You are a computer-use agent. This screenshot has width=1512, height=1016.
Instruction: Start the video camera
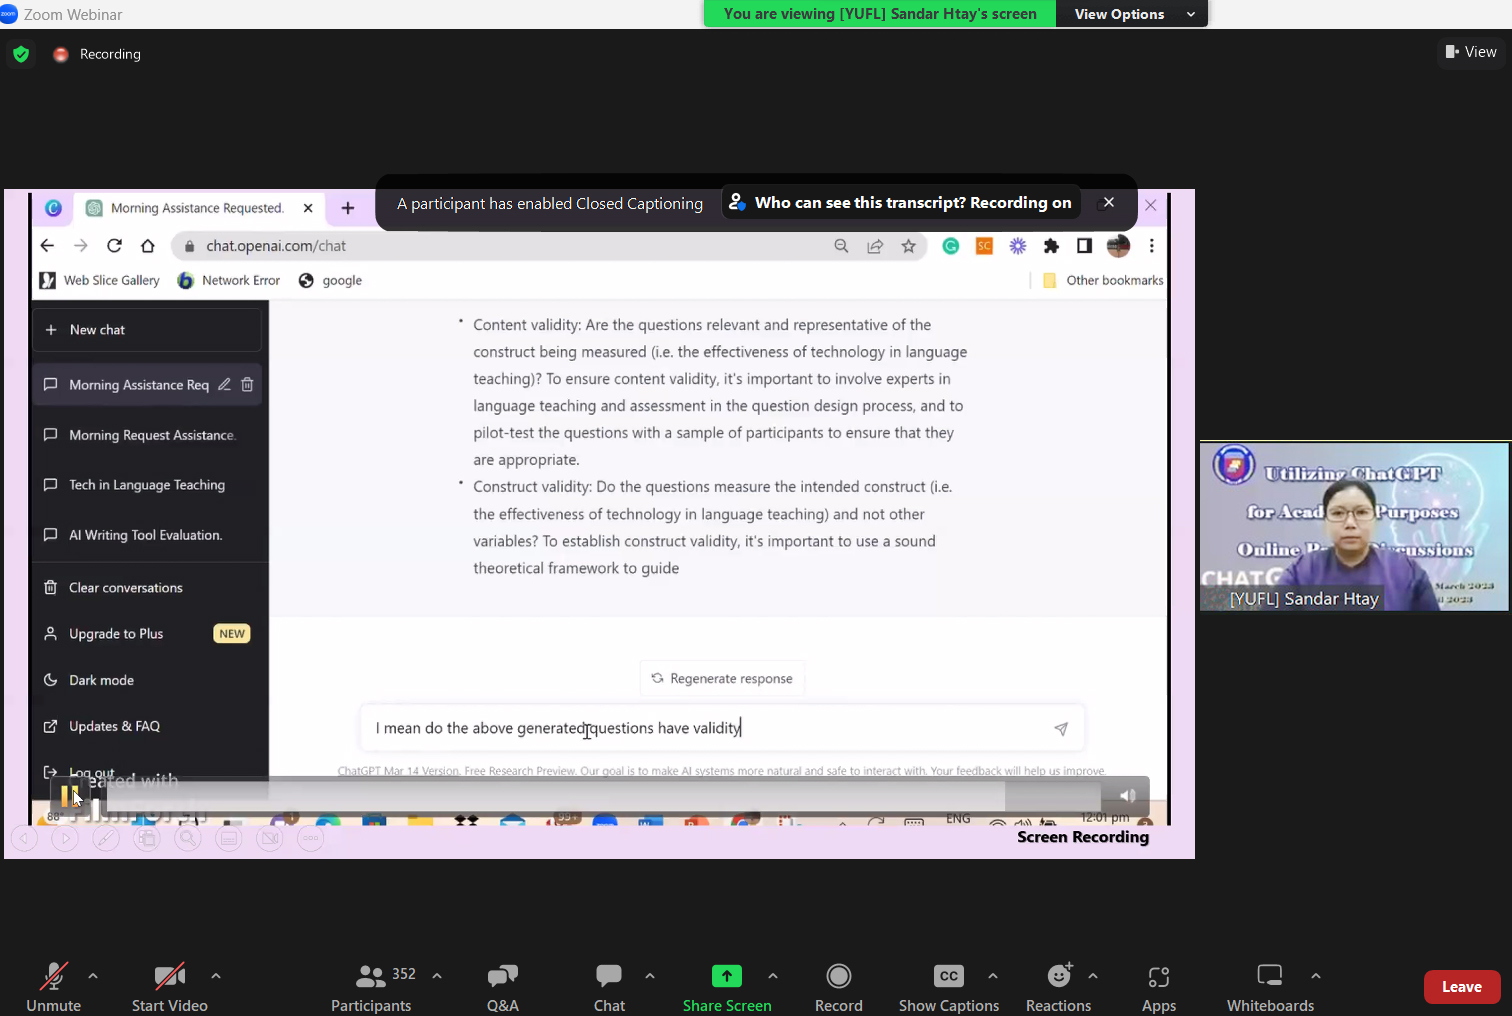(x=169, y=986)
